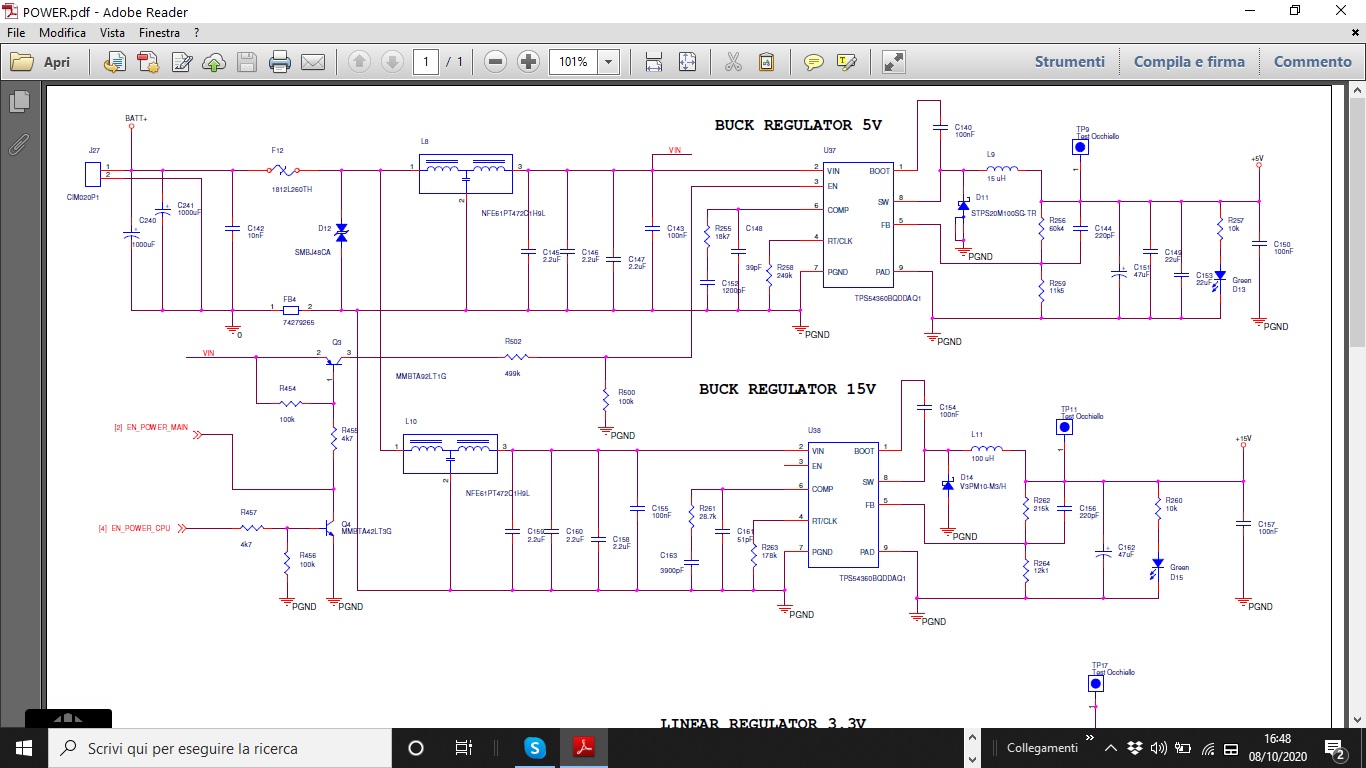
Task: Print the document with printer icon
Action: pyautogui.click(x=280, y=62)
